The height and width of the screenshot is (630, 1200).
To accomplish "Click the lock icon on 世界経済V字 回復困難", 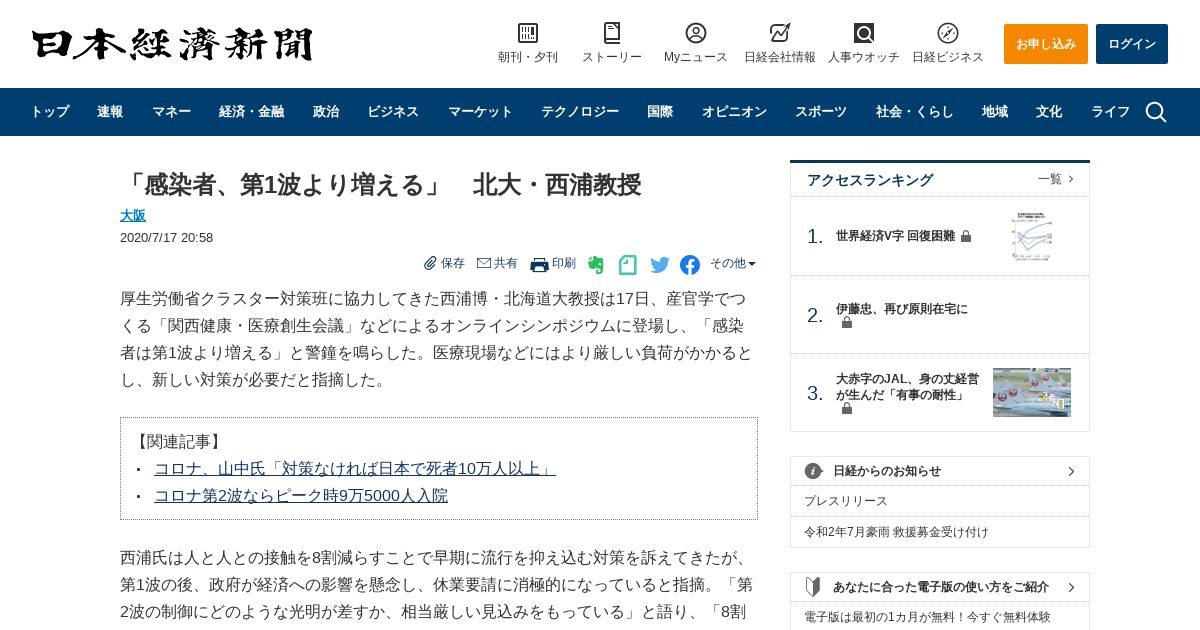I will coord(966,237).
